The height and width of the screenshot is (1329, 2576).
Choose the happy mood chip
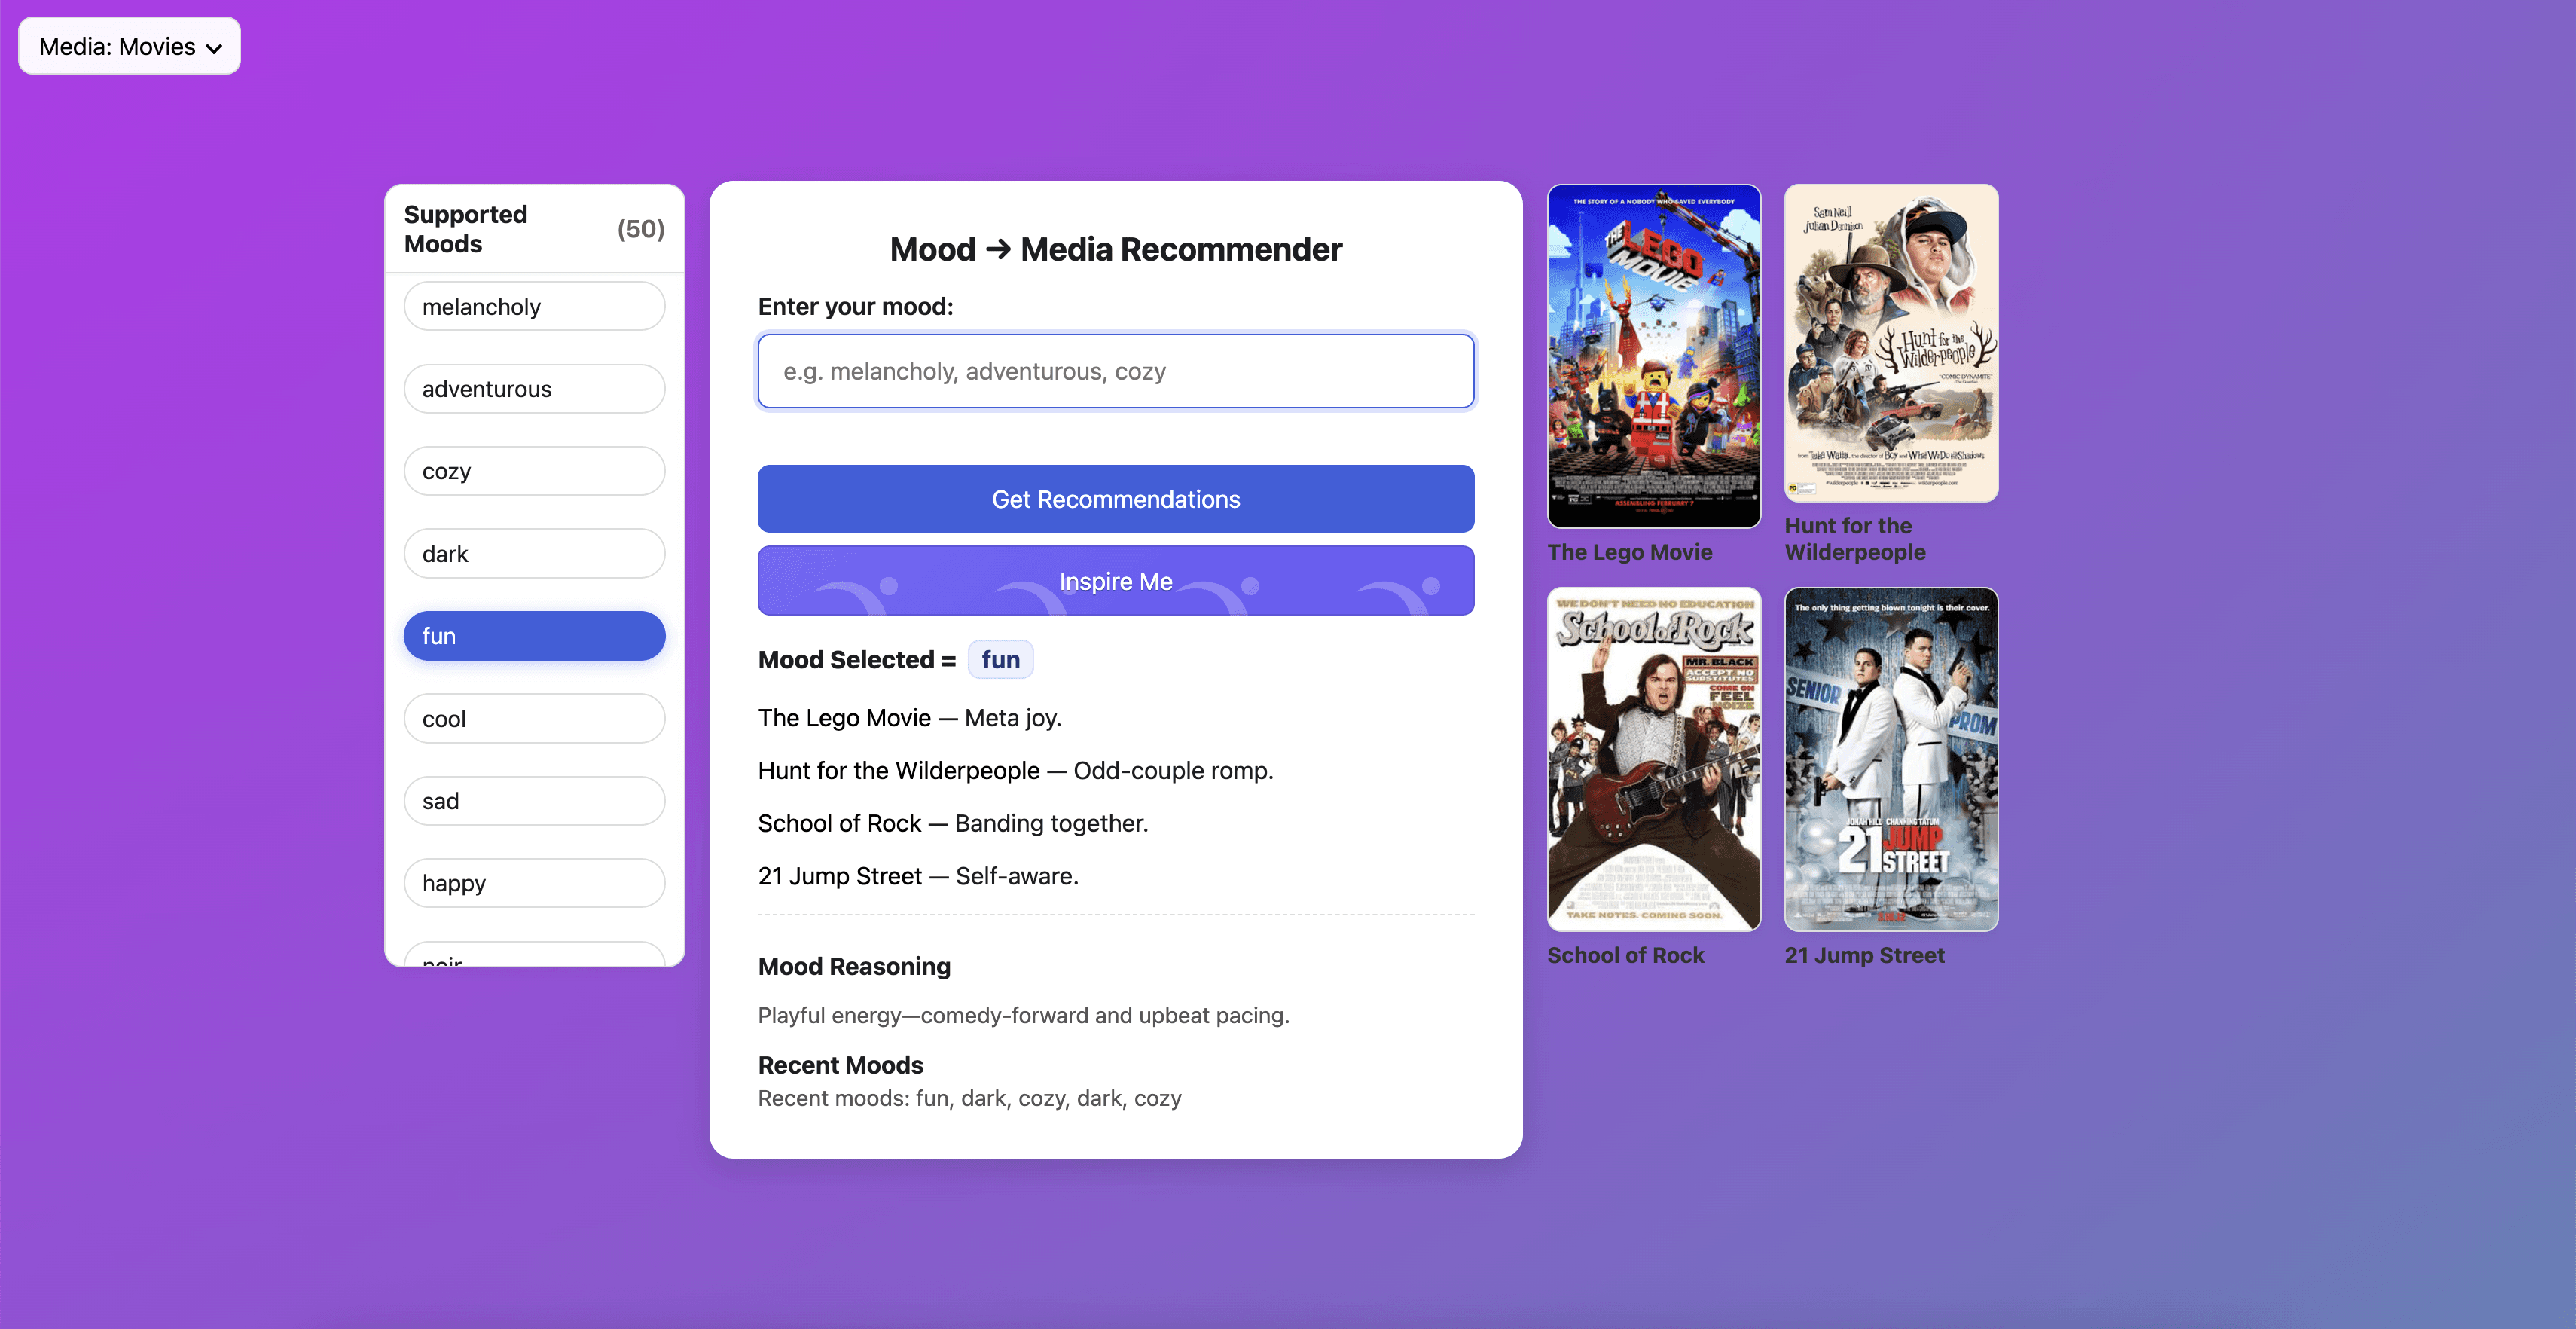534,883
